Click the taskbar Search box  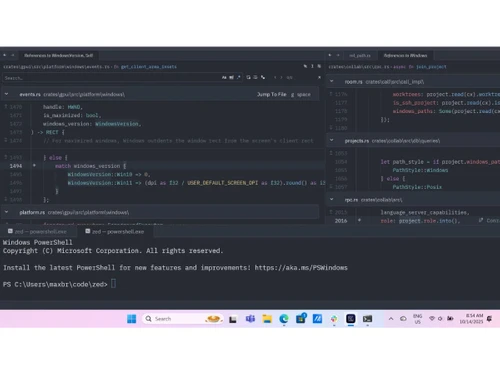(x=182, y=319)
